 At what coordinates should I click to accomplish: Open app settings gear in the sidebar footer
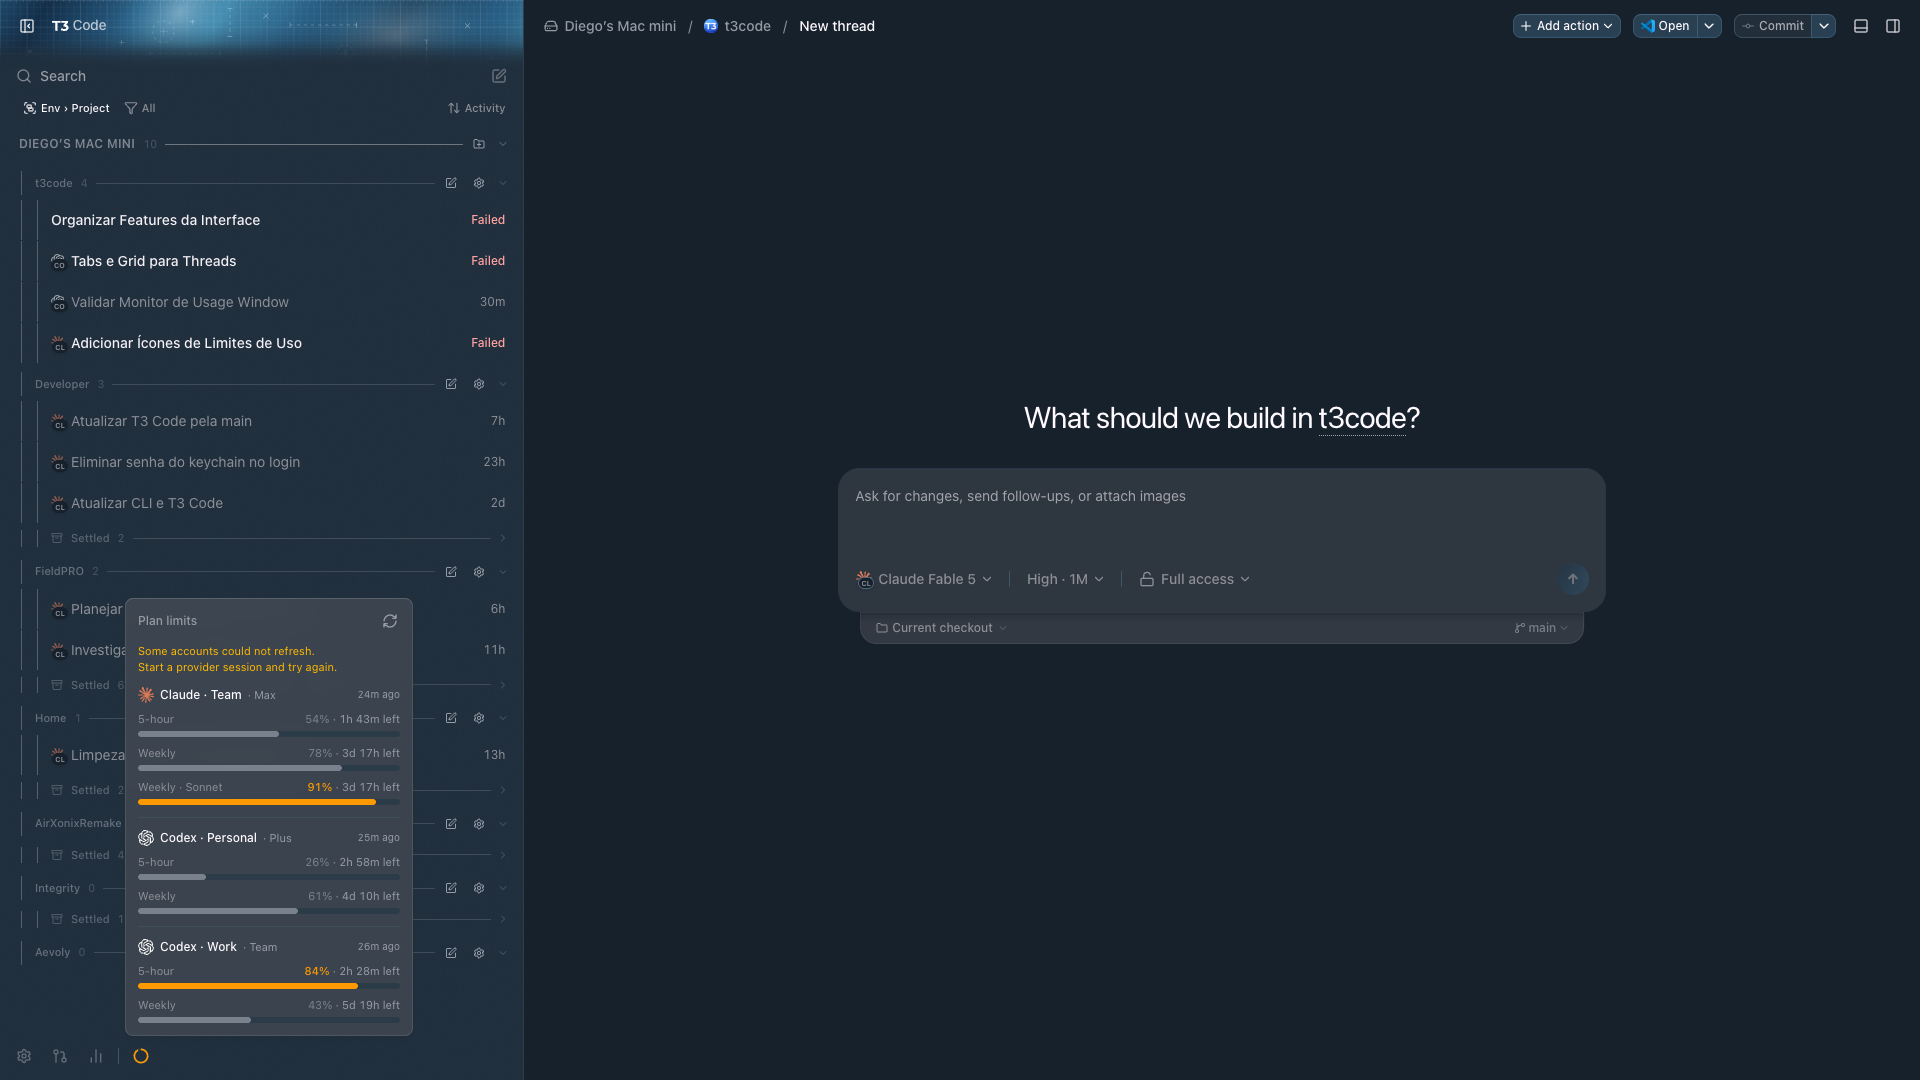24,1056
